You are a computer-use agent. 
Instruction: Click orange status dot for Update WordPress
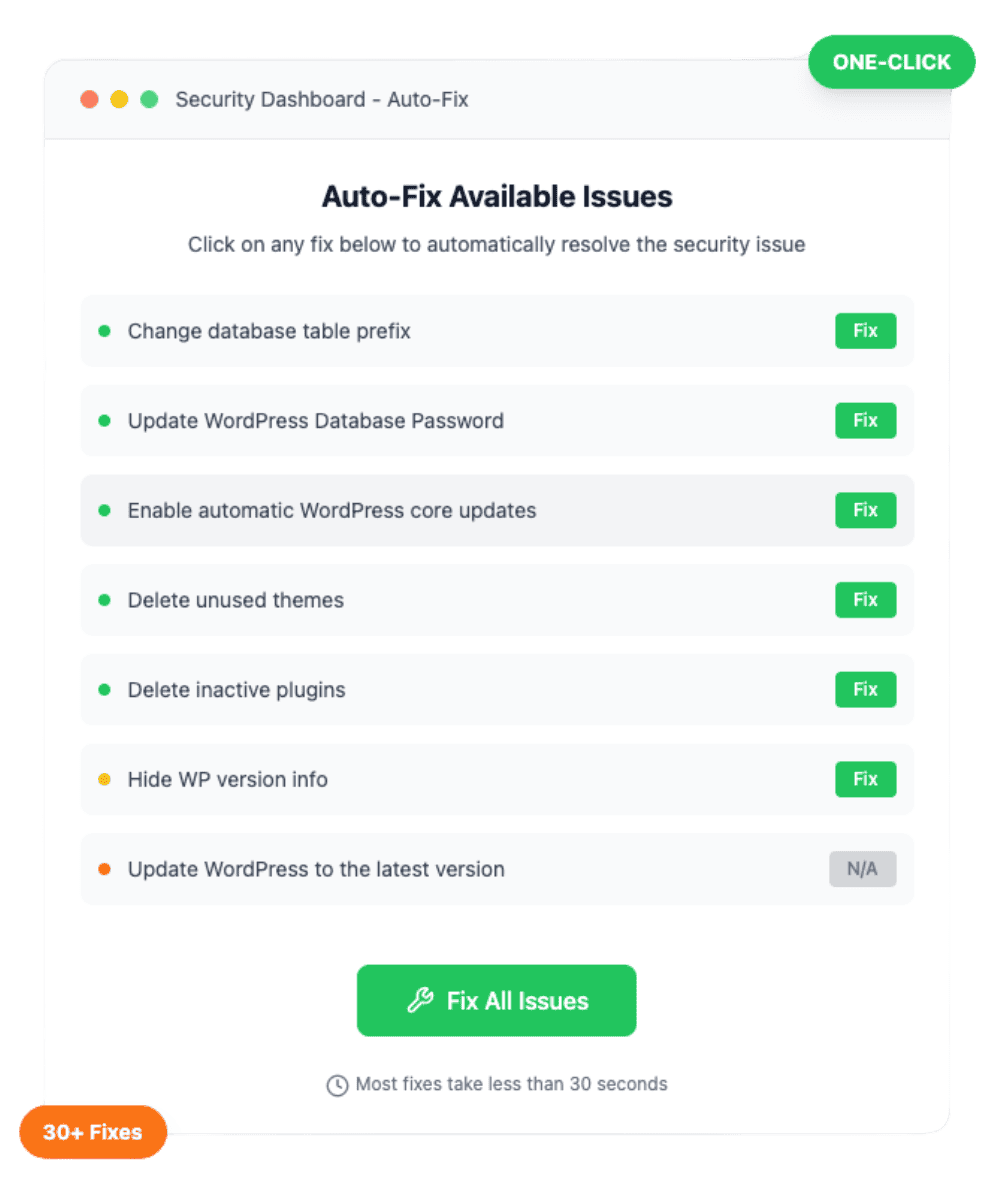pos(104,869)
